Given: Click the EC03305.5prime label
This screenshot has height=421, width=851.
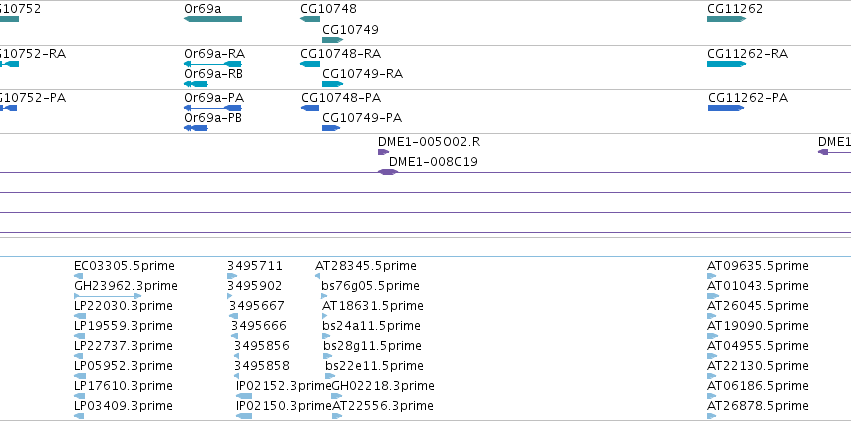Looking at the screenshot, I should click(124, 266).
